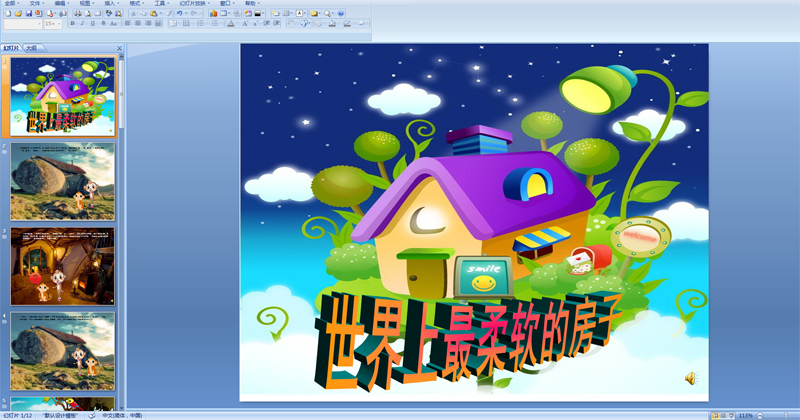Click the 113% zoom level
The image size is (800, 420).
pos(745,416)
